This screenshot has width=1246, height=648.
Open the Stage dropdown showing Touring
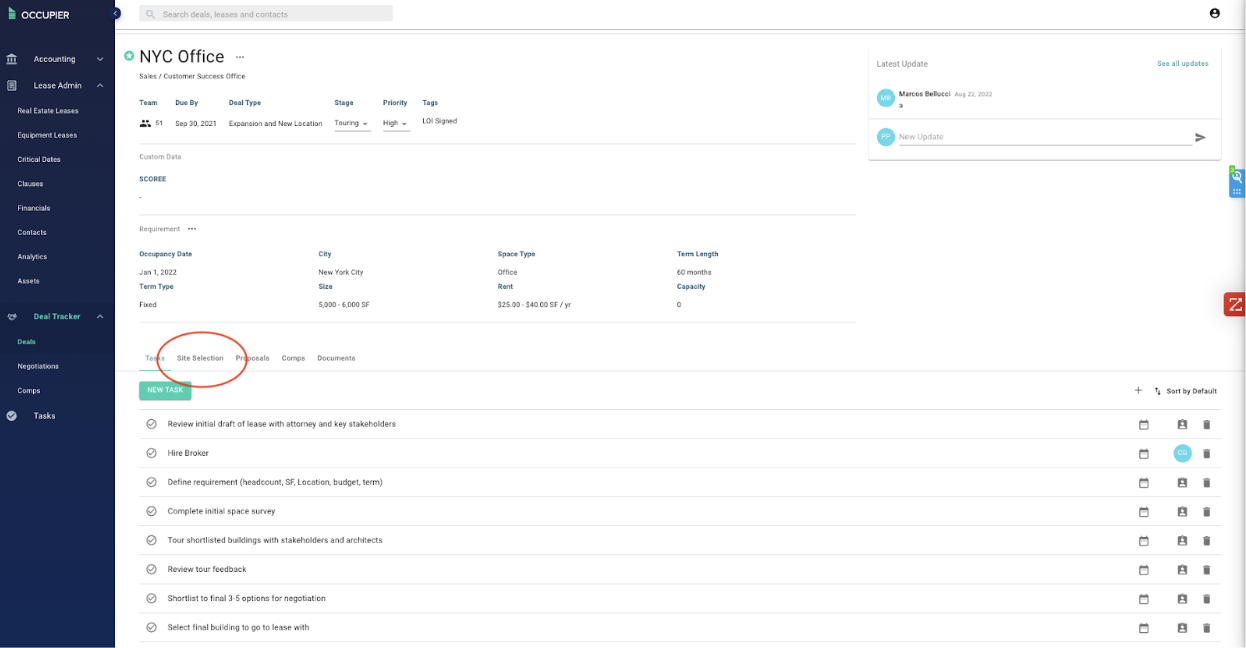[x=352, y=124]
